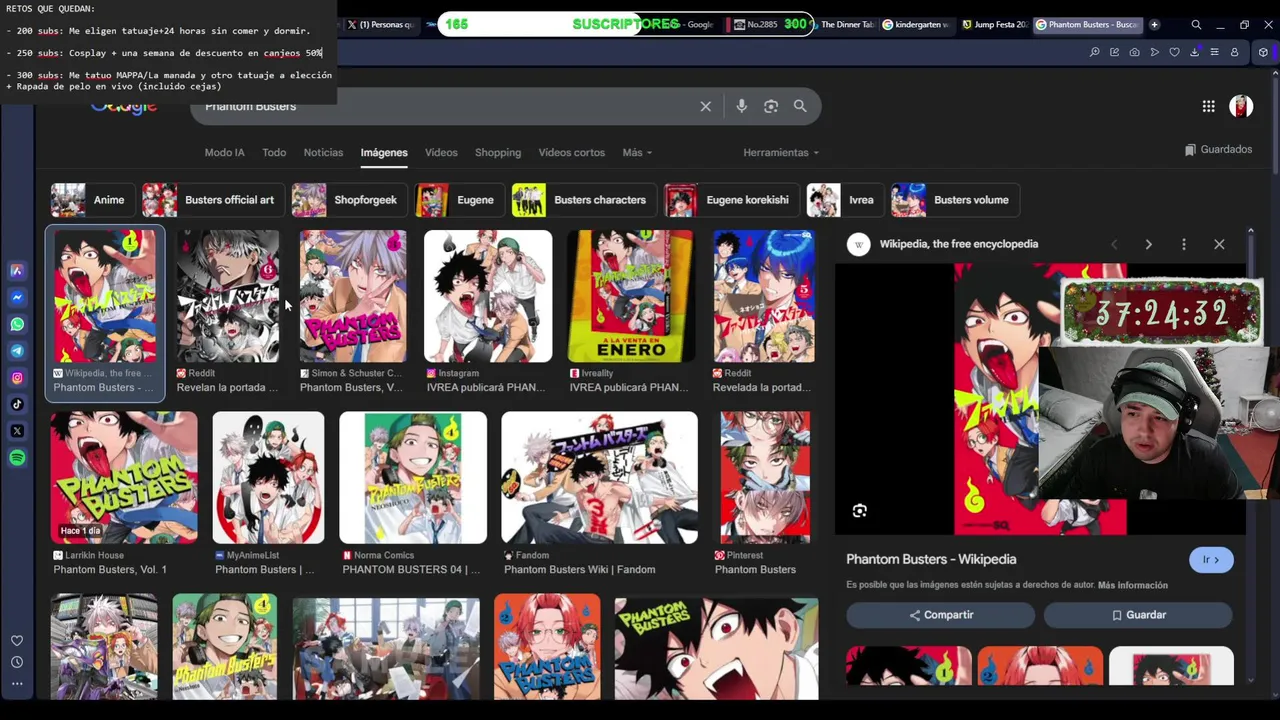1280x720 pixels.
Task: Click the search magnifier in Google box
Action: tap(800, 106)
